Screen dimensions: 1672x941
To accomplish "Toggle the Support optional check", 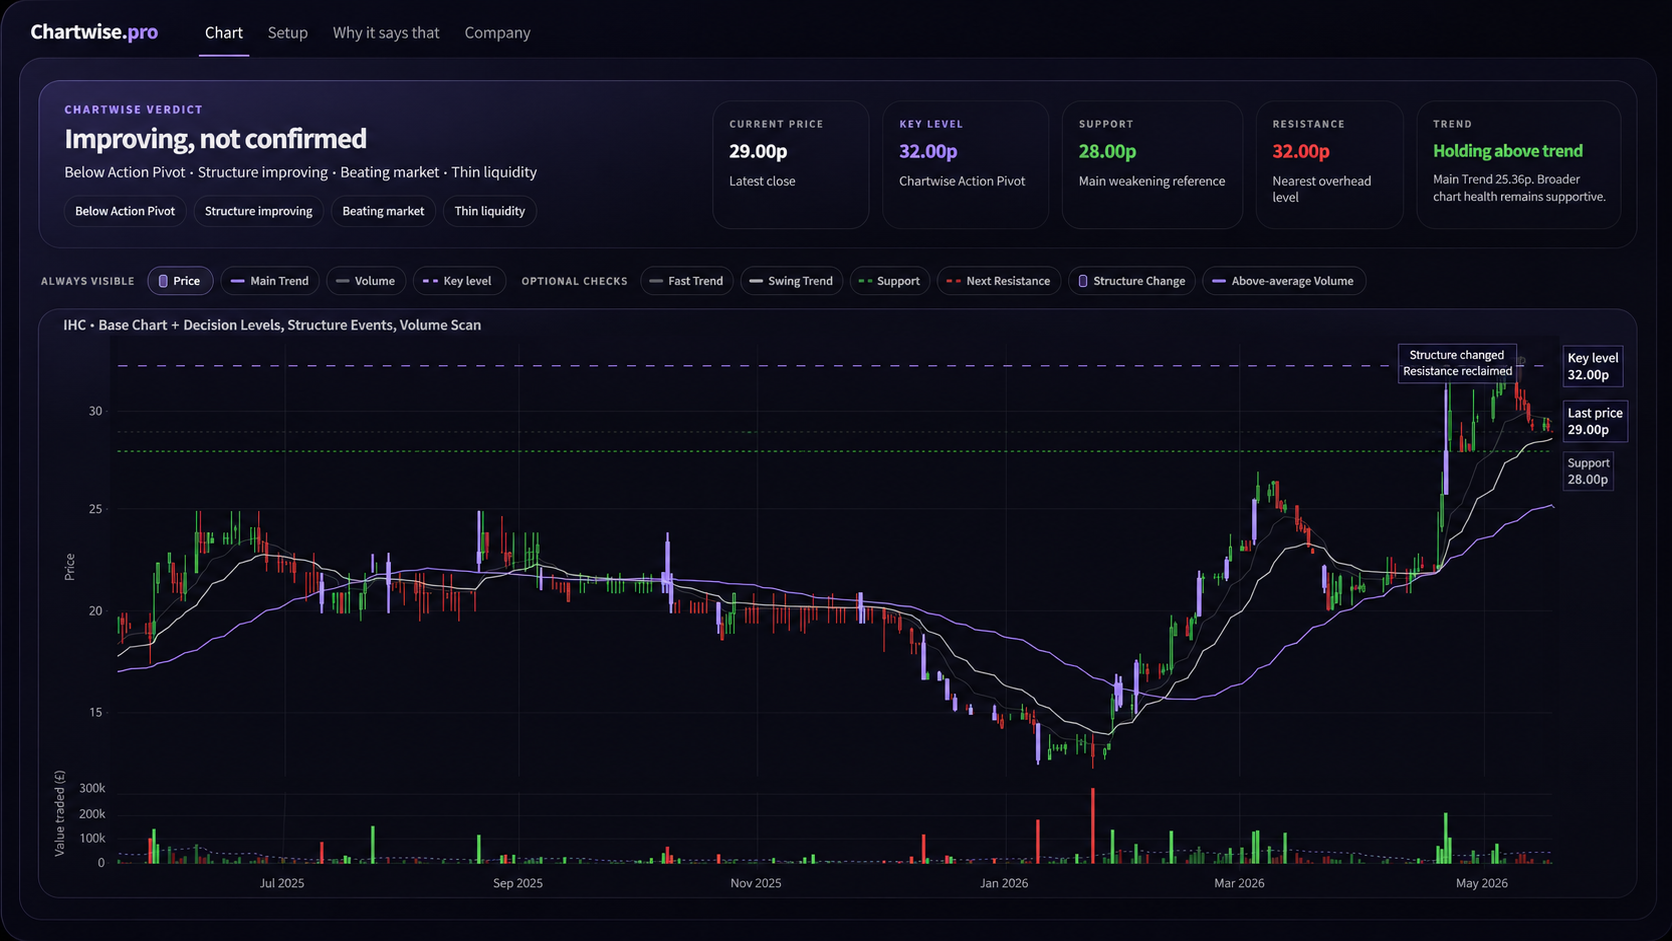I will 890,281.
